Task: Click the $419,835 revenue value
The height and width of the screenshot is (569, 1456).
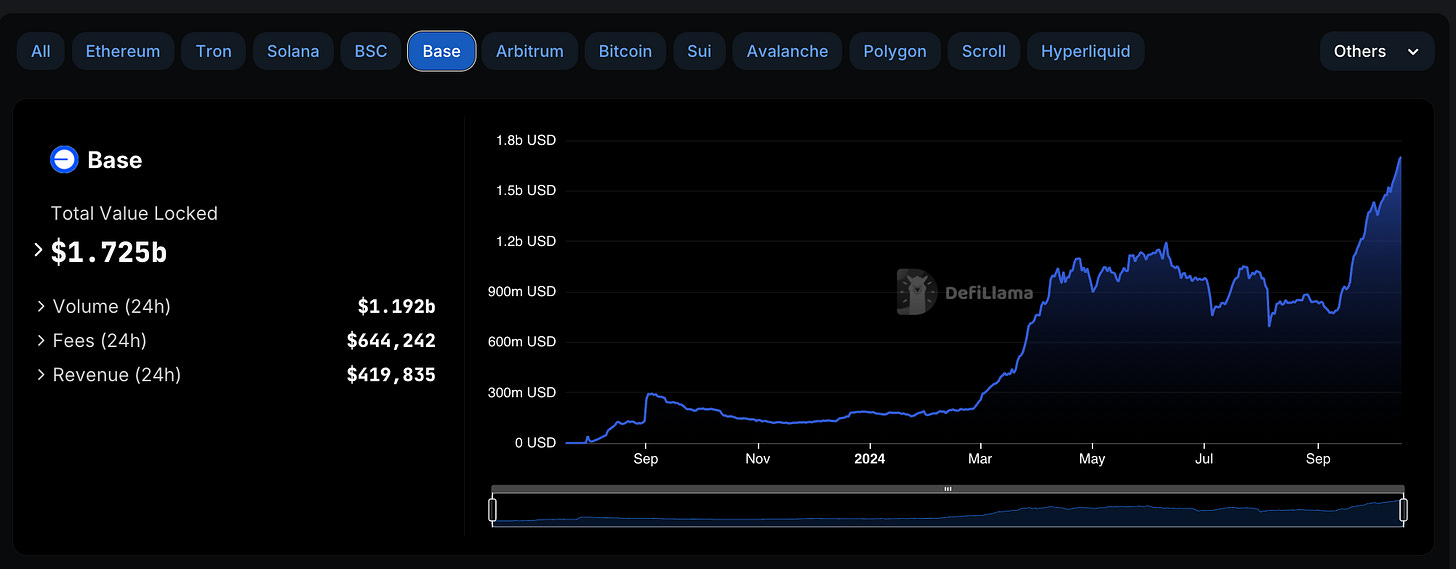Action: coord(391,374)
